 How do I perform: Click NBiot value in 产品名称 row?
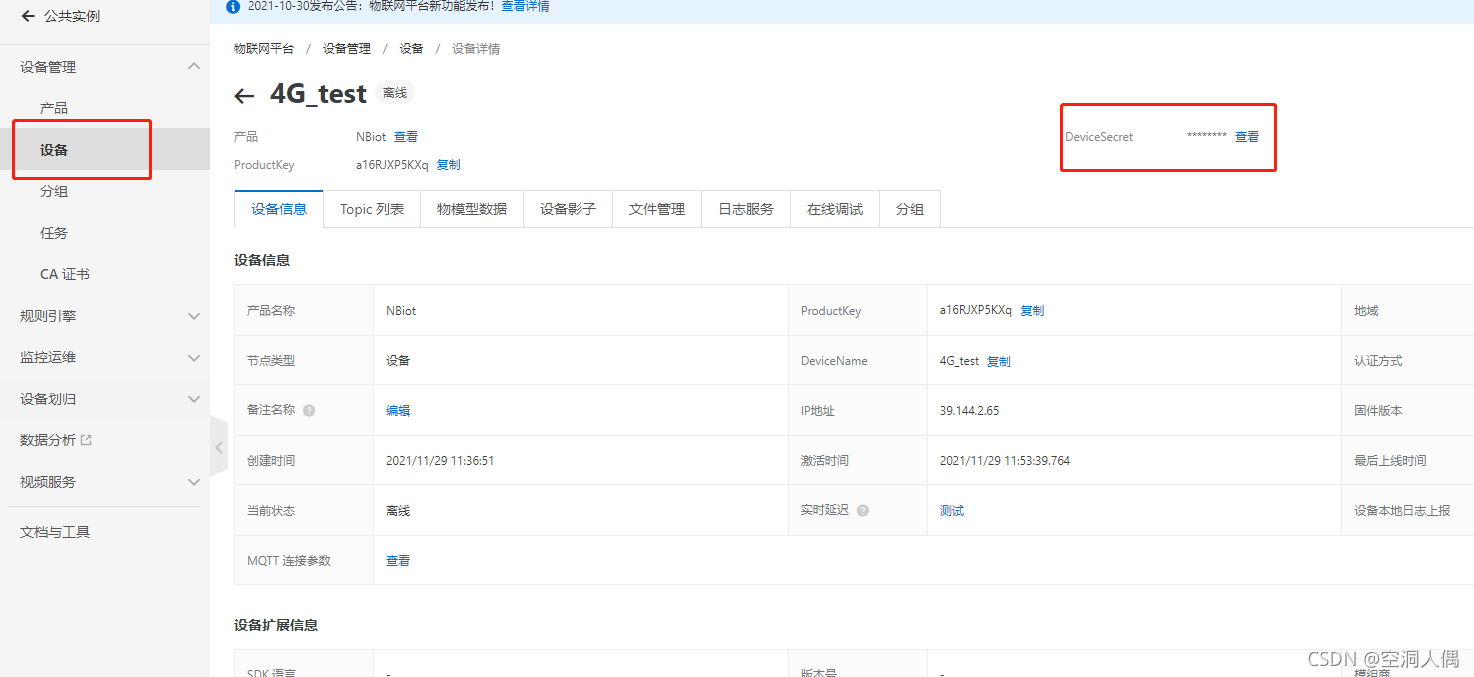click(x=401, y=311)
